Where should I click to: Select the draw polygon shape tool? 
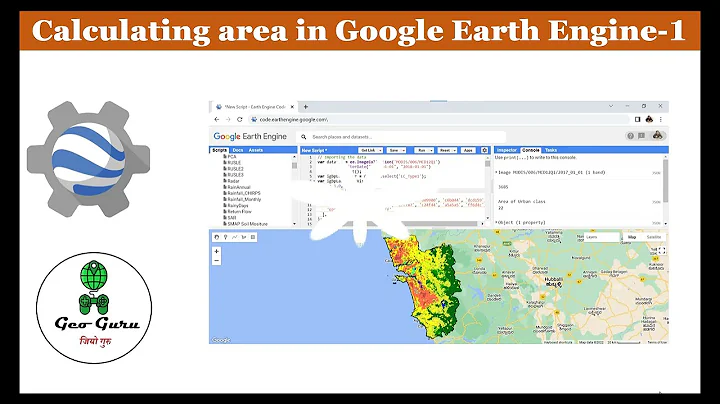(244, 237)
